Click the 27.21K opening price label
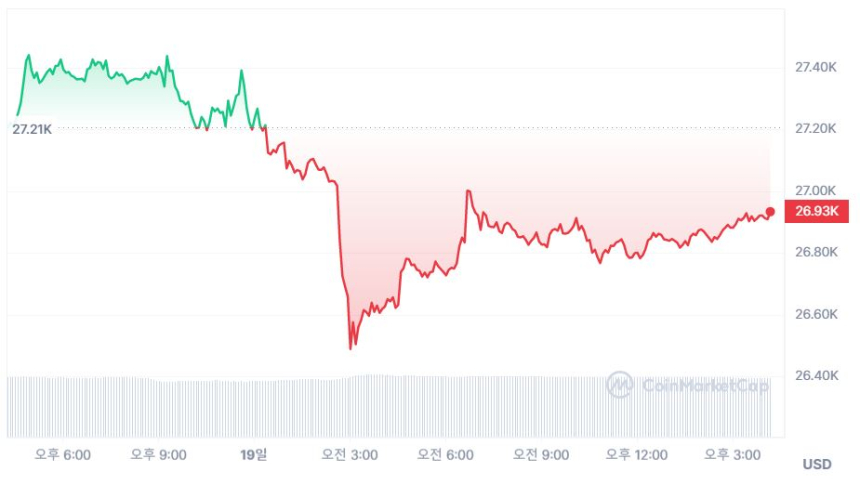Viewport: 860px width, 485px height. 32,129
